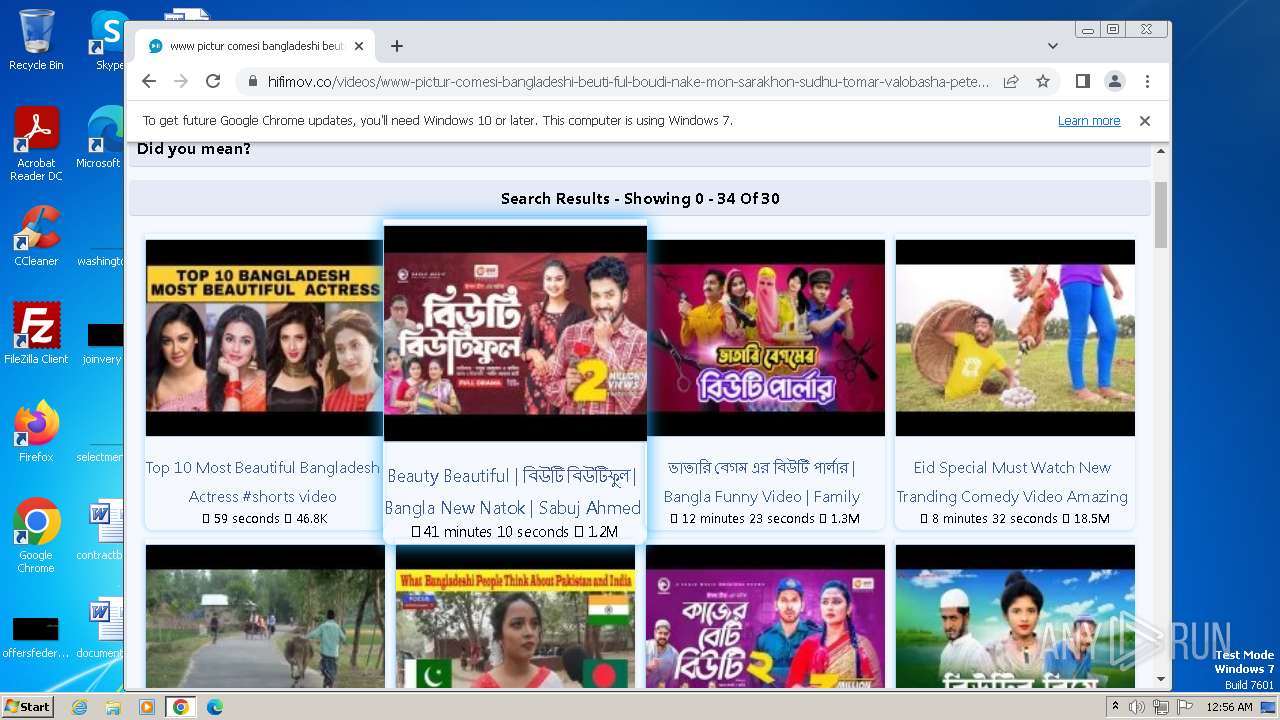Close the hifimov browser tab

click(x=359, y=46)
